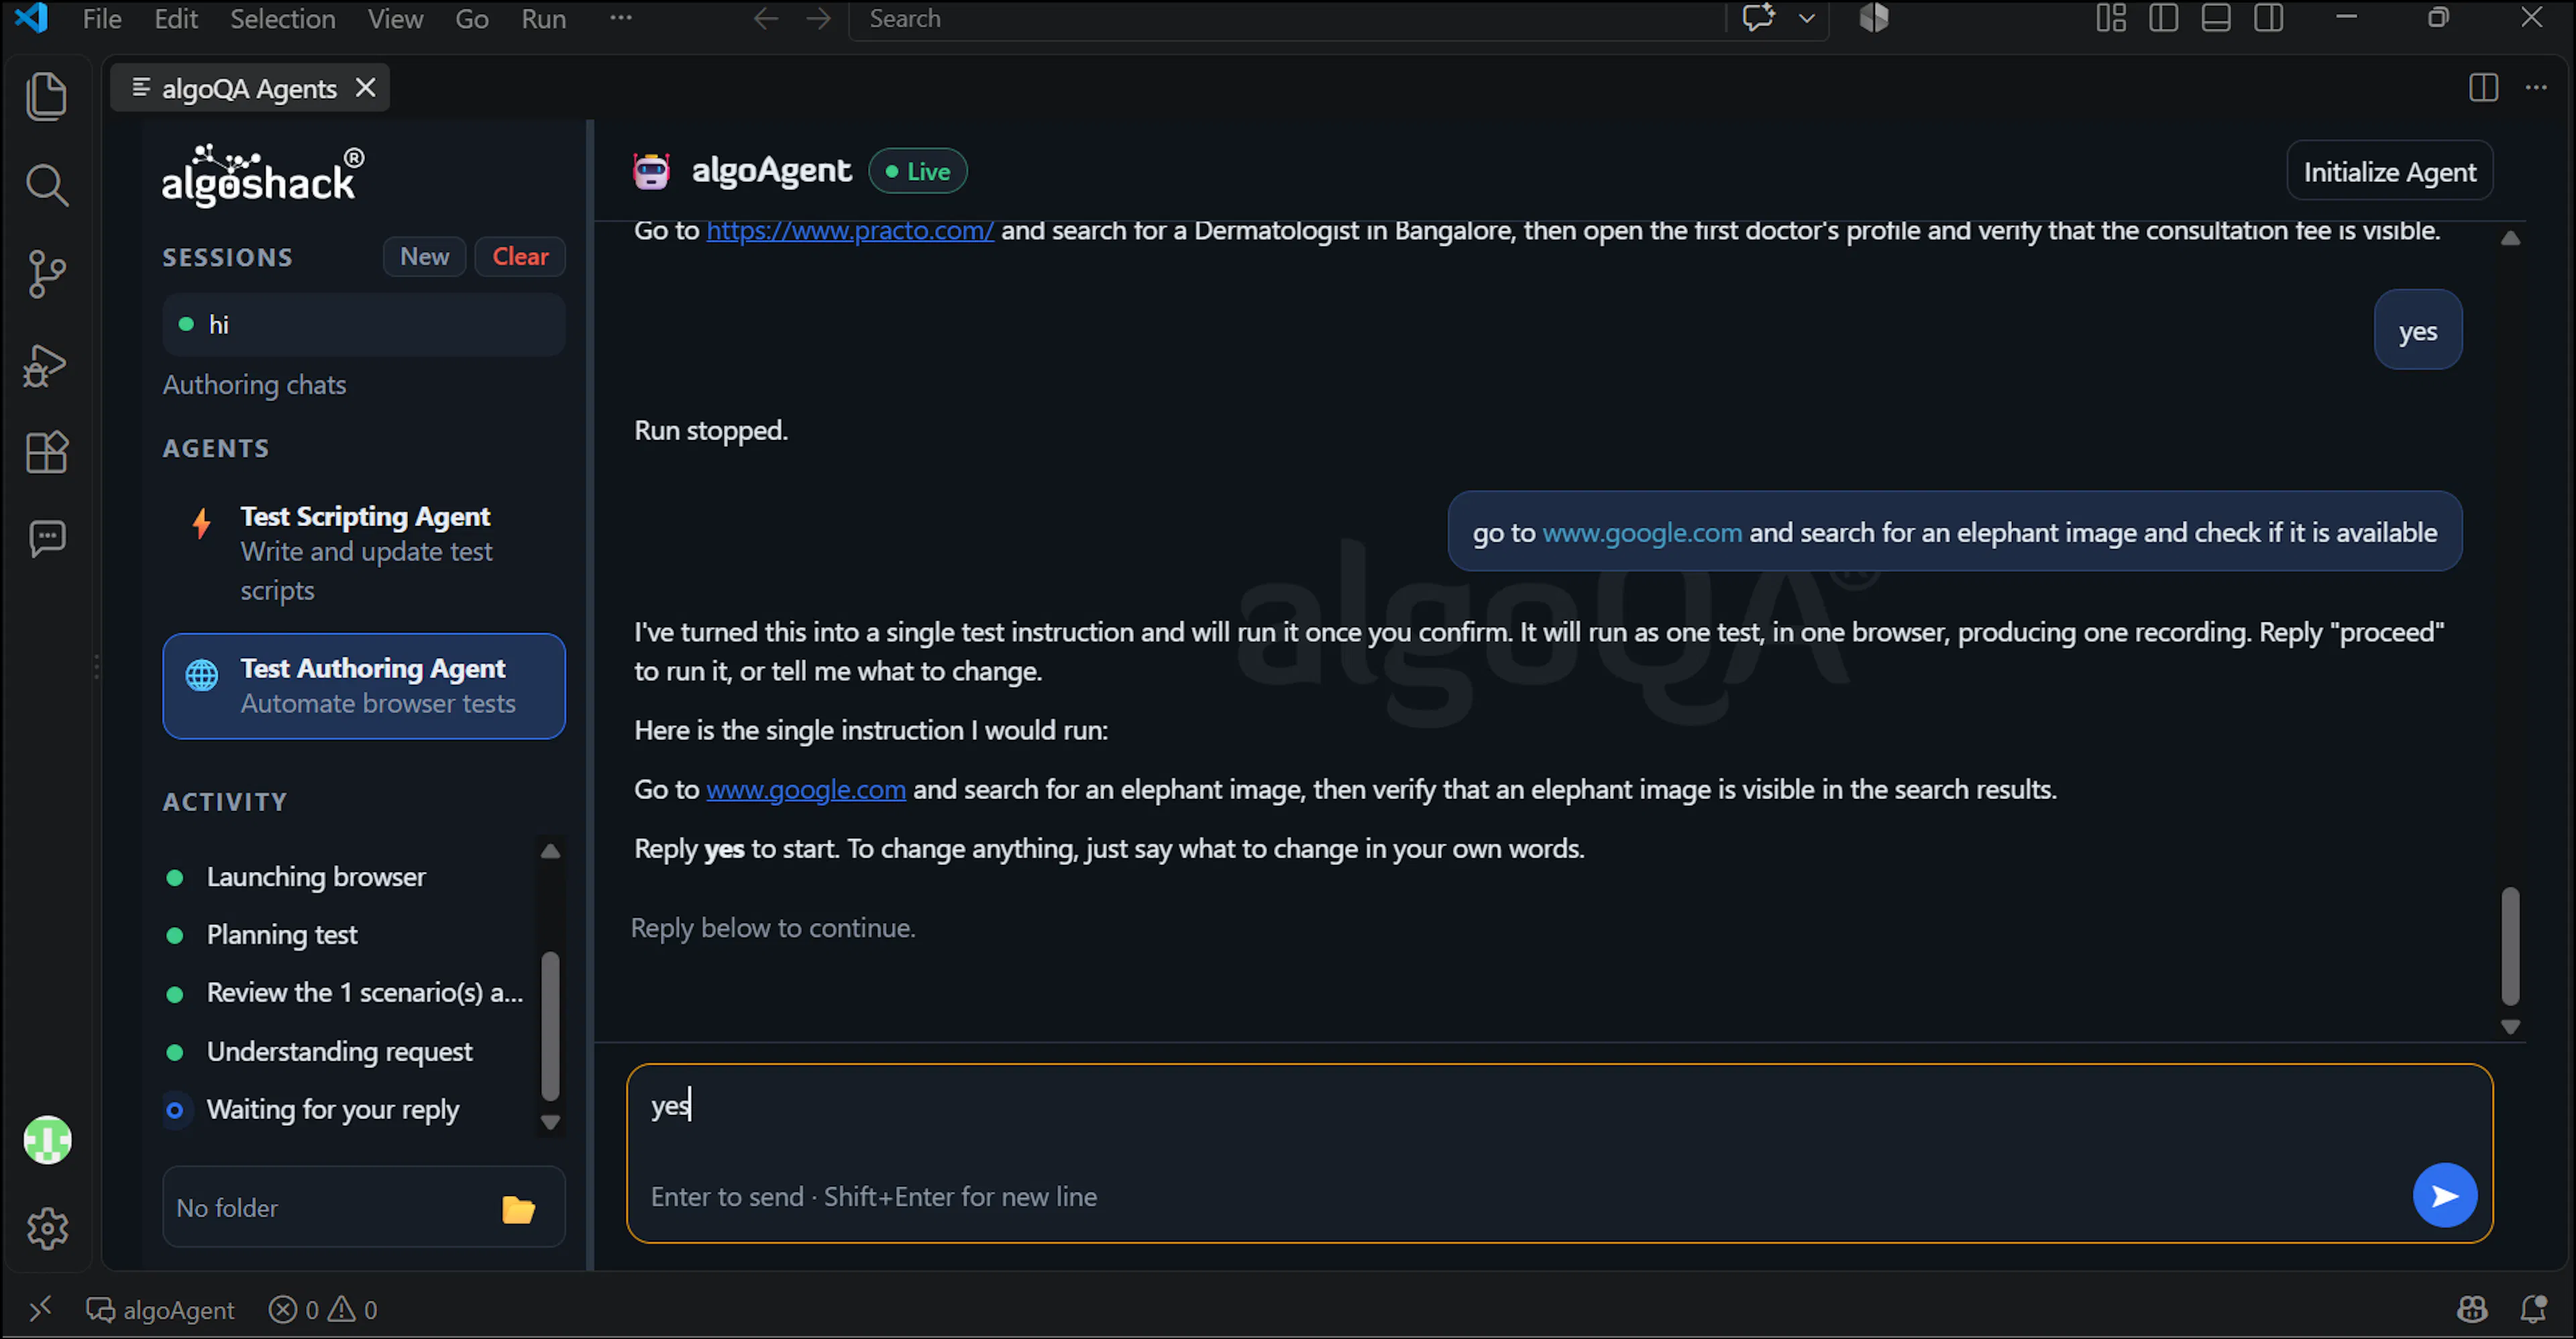Click the blue send message arrow
The width and height of the screenshot is (2576, 1339).
2444,1195
